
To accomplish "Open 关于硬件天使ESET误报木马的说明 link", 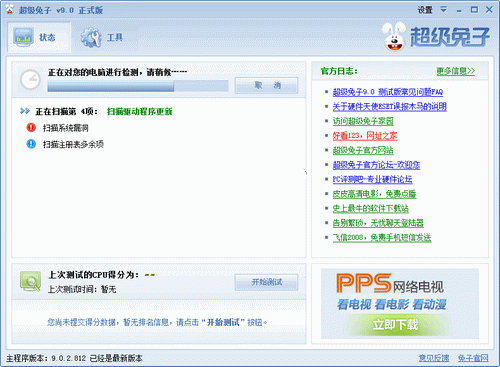I will [390, 106].
